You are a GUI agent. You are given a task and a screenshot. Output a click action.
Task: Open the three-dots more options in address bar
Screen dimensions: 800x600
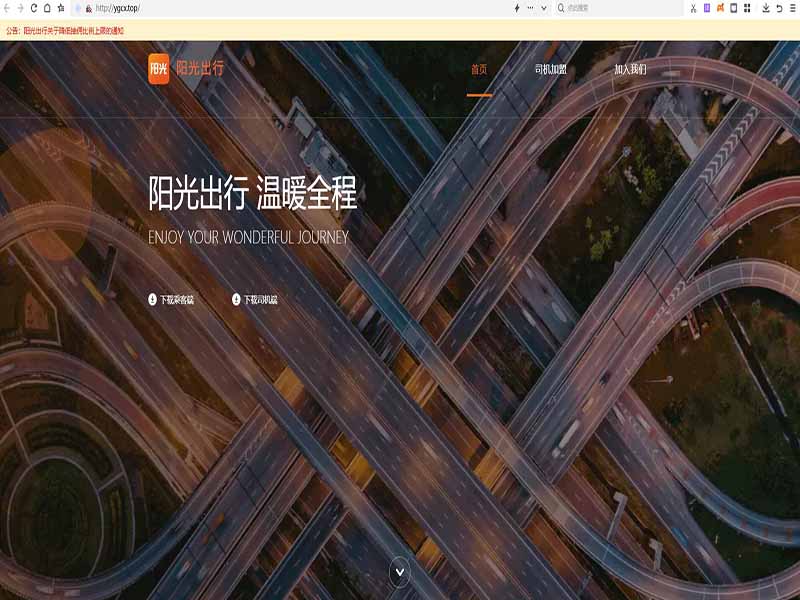(530, 8)
